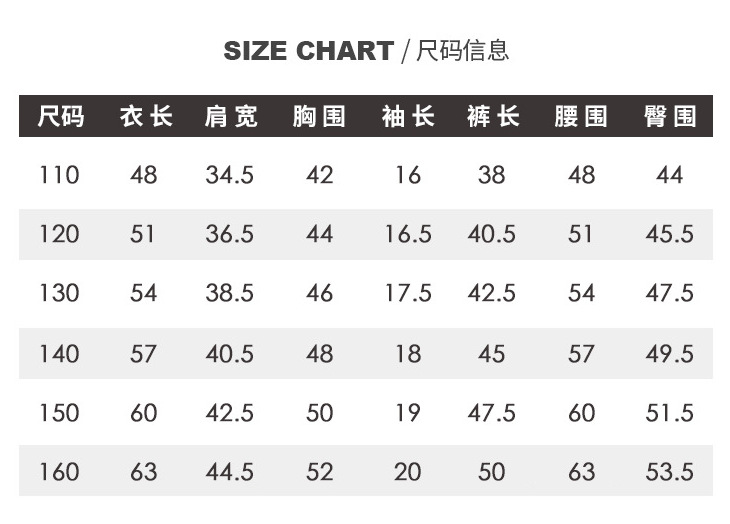Image resolution: width=730 pixels, height=524 pixels.
Task: Click the size 150 row label
Action: pos(59,412)
